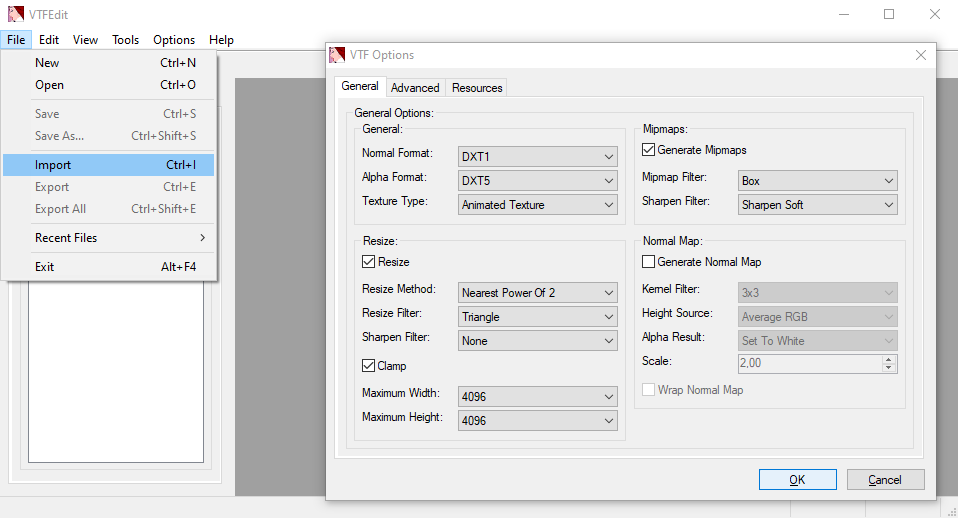This screenshot has width=958, height=518.
Task: Open the View menu
Action: click(x=85, y=40)
